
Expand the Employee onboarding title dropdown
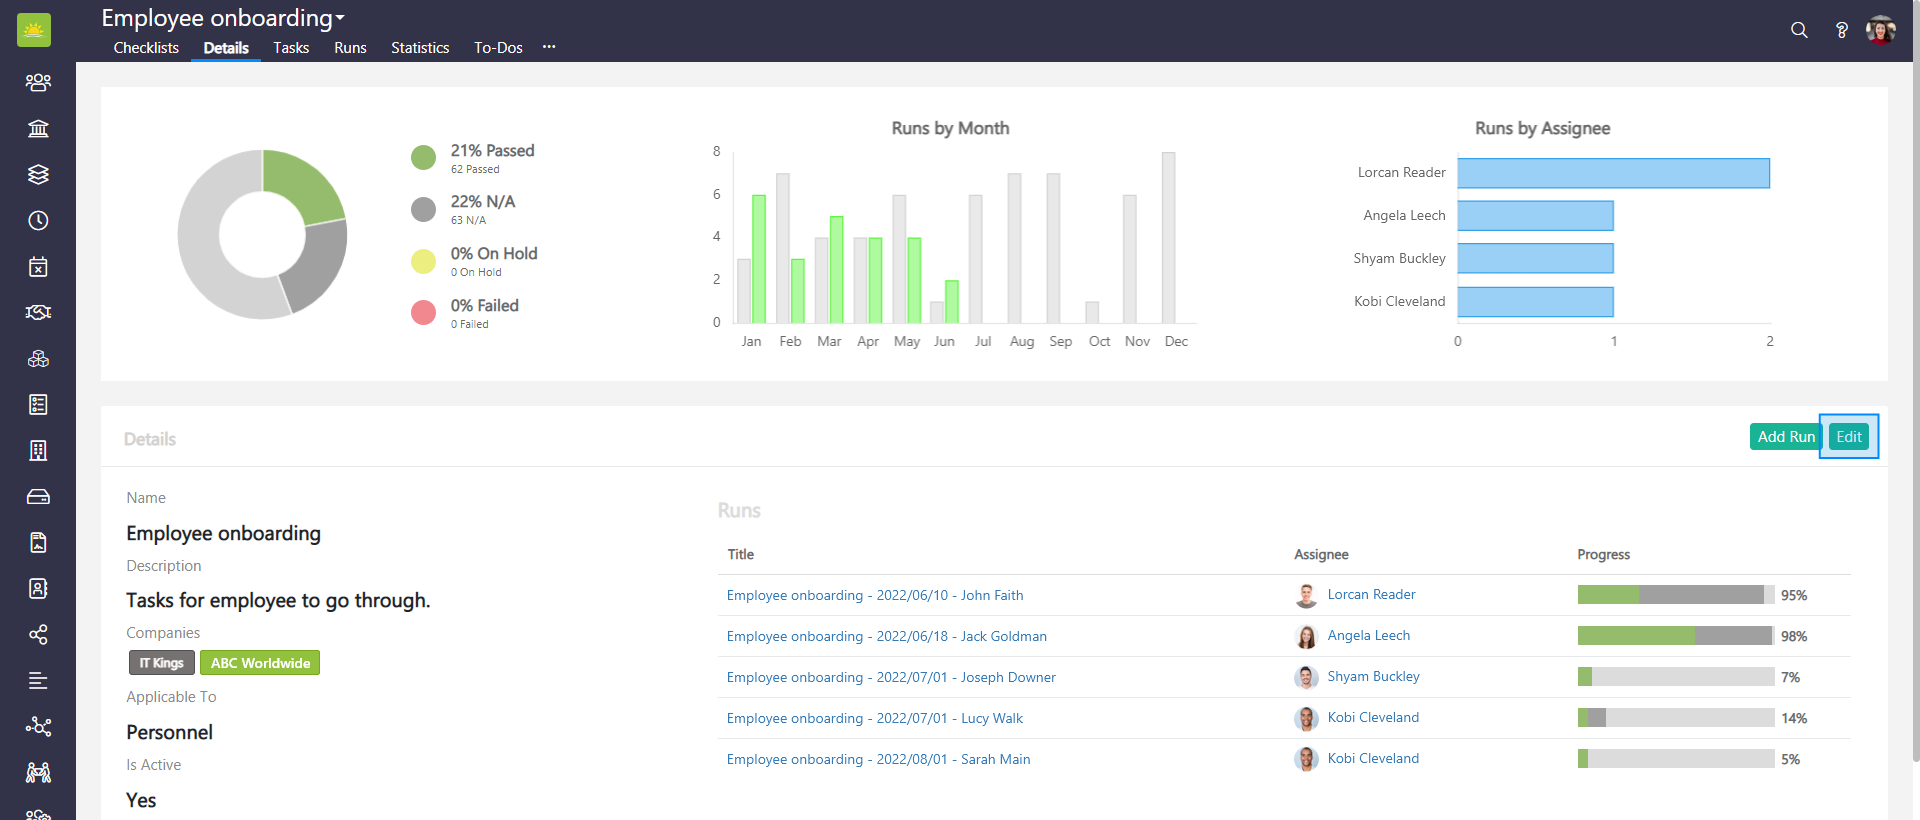(x=340, y=18)
